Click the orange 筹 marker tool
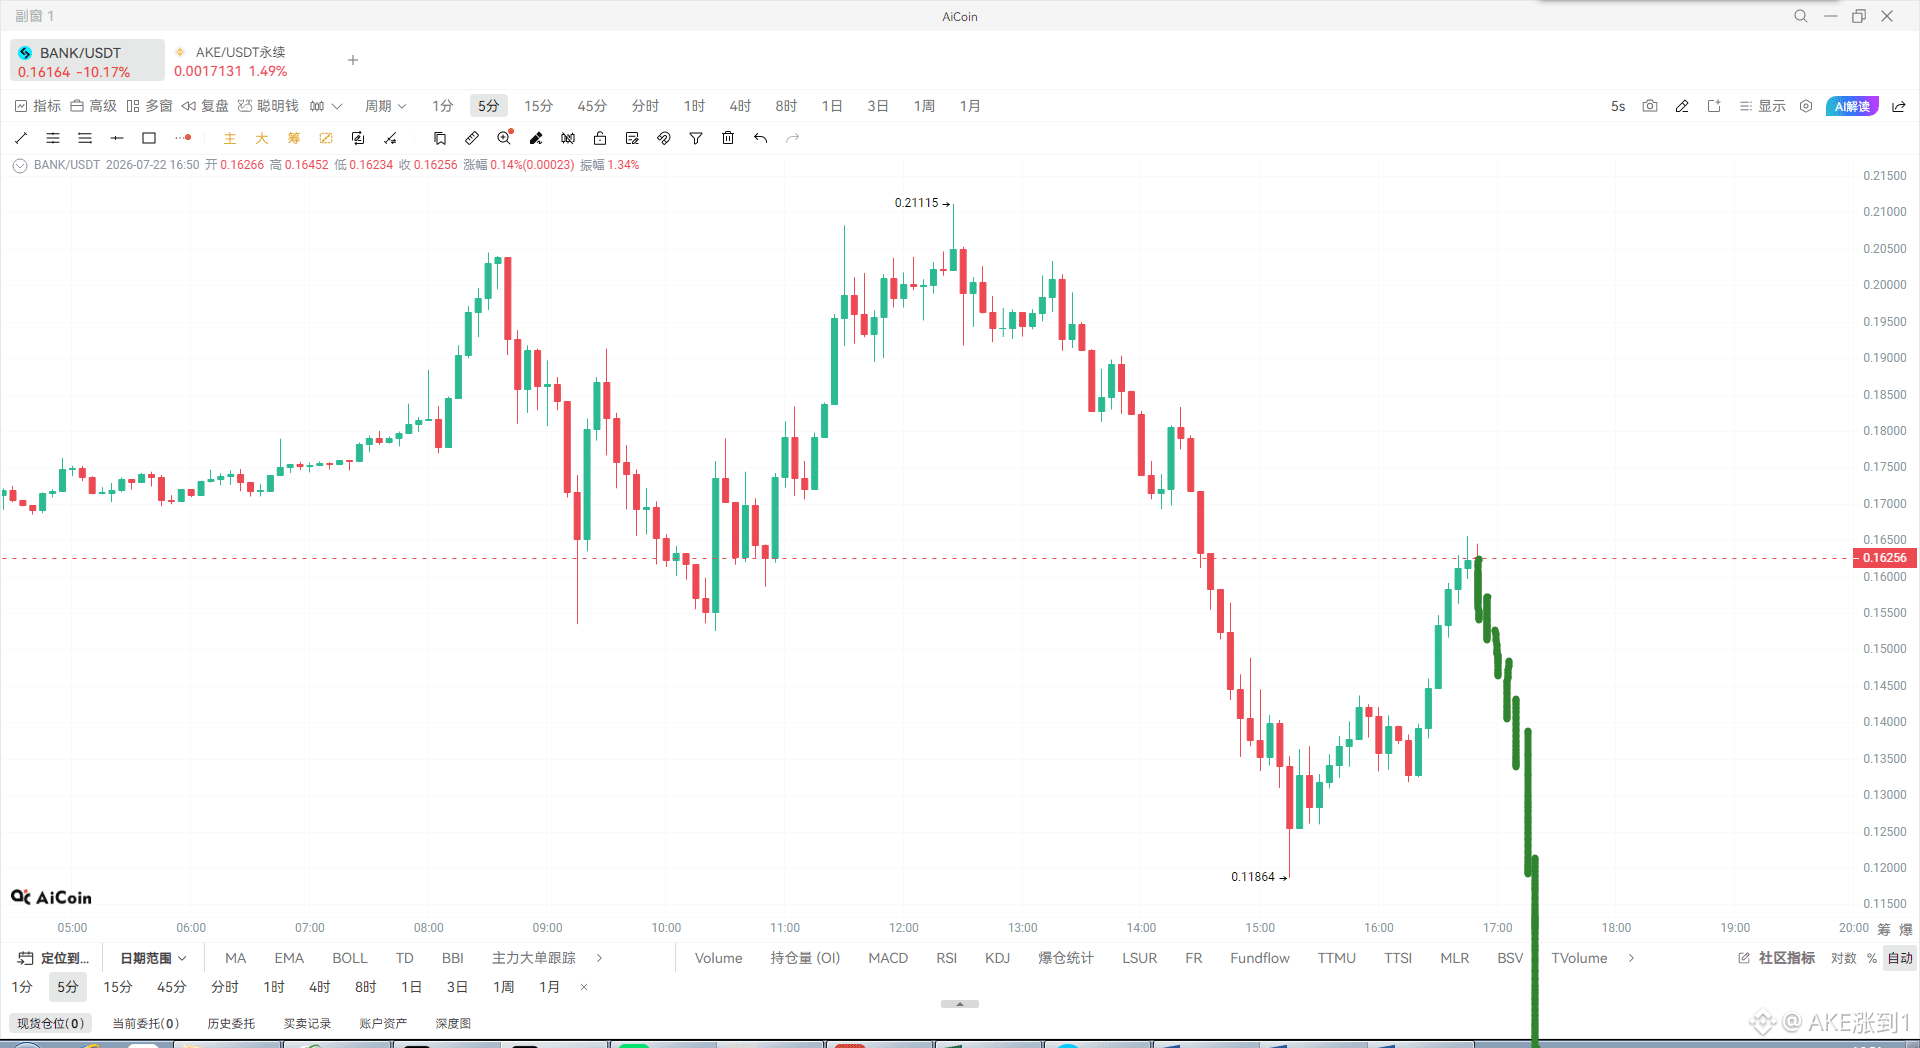The image size is (1920, 1048). 294,138
